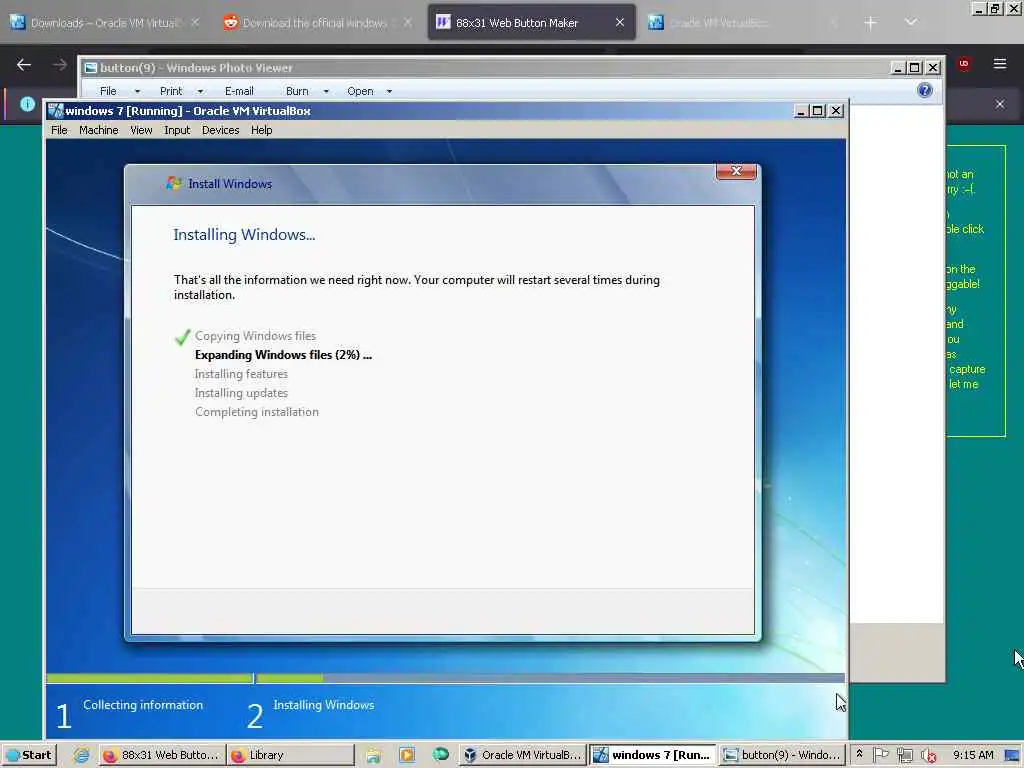The height and width of the screenshot is (768, 1024).
Task: Open volume tray icon with red mark
Action: click(x=928, y=756)
